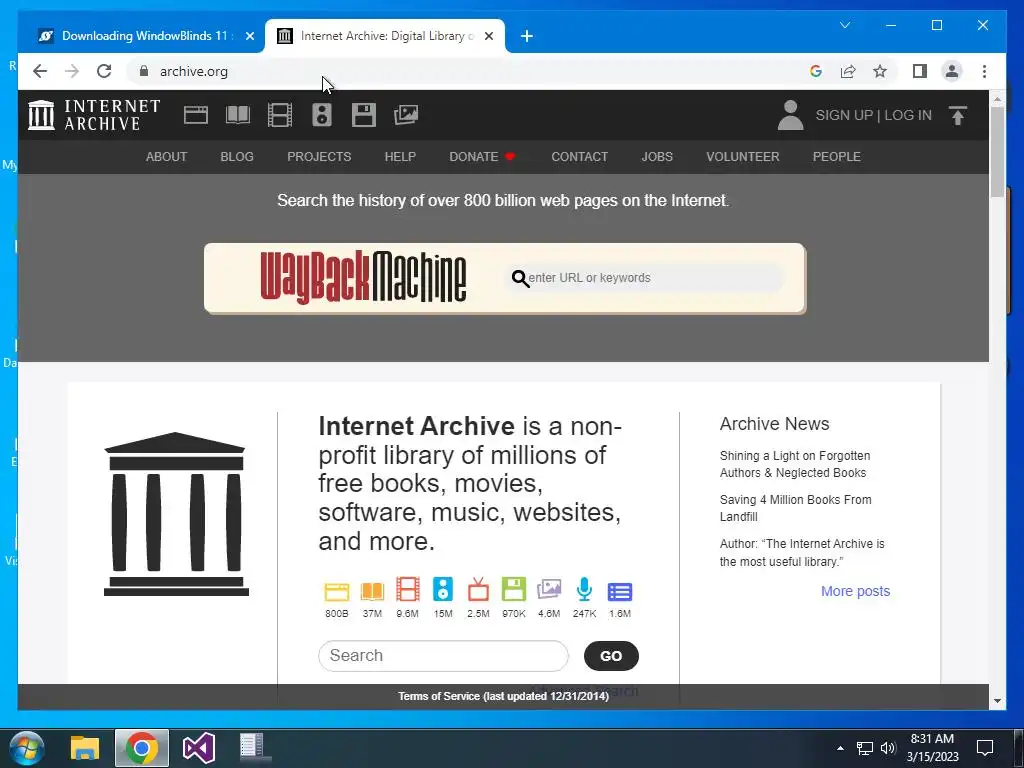Viewport: 1024px width, 768px height.
Task: Click the LOG IN link
Action: 908,115
